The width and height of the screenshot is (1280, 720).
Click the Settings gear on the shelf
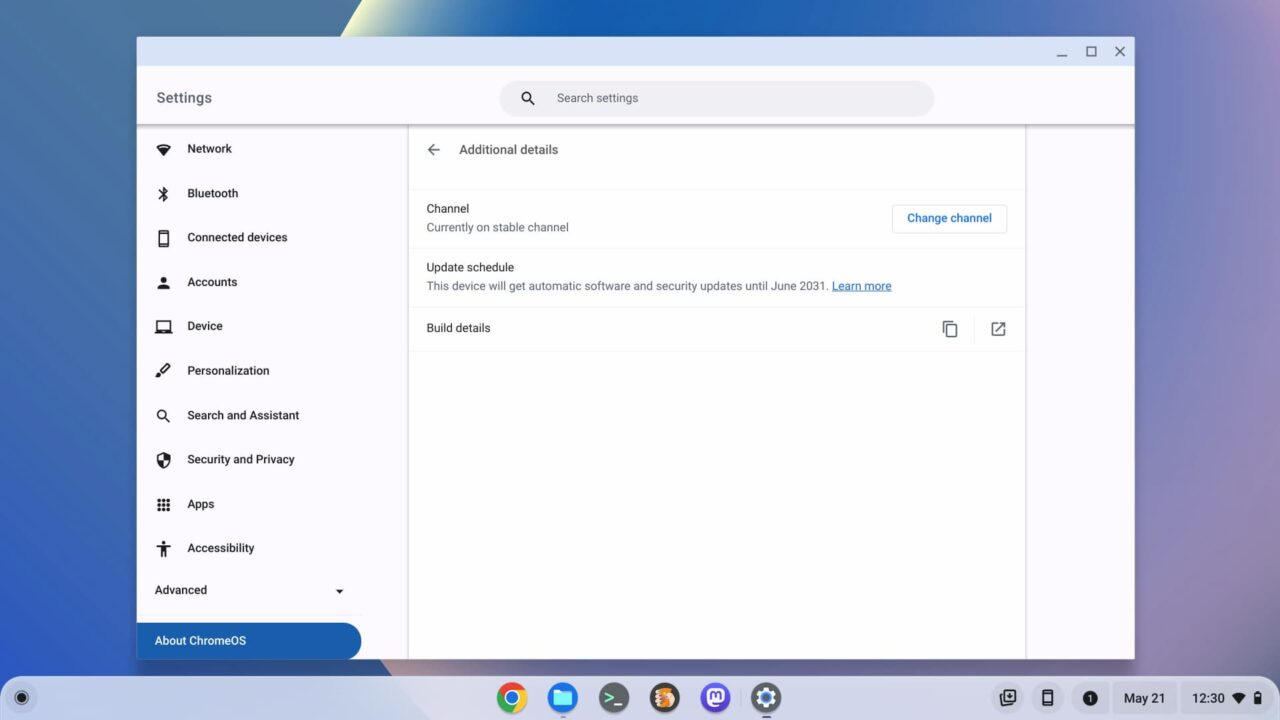pos(766,698)
